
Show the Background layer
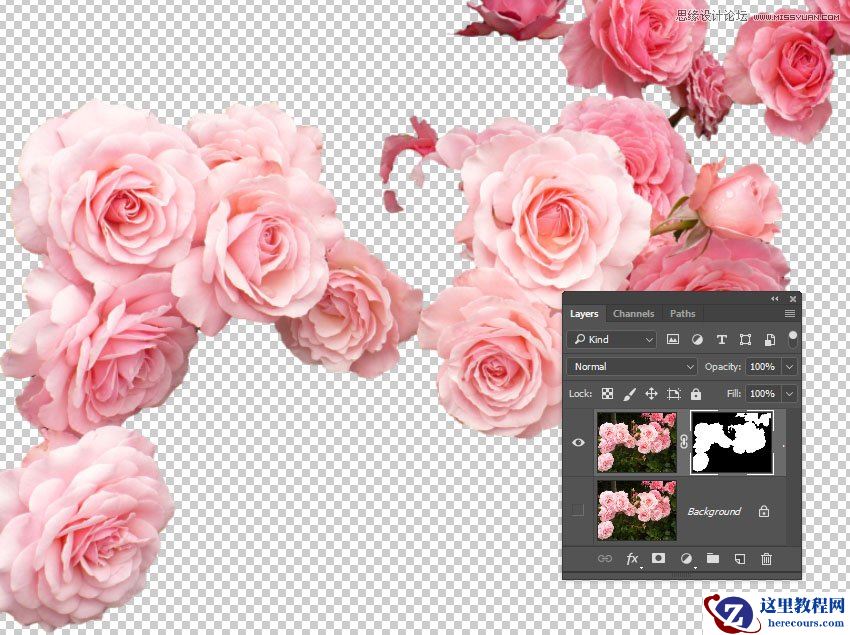(x=576, y=510)
